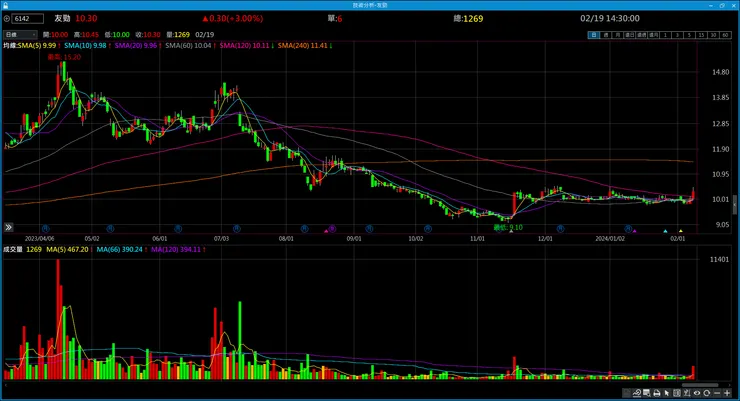Click the SMA(5) 9.99 moving-average label

click(x=36, y=46)
